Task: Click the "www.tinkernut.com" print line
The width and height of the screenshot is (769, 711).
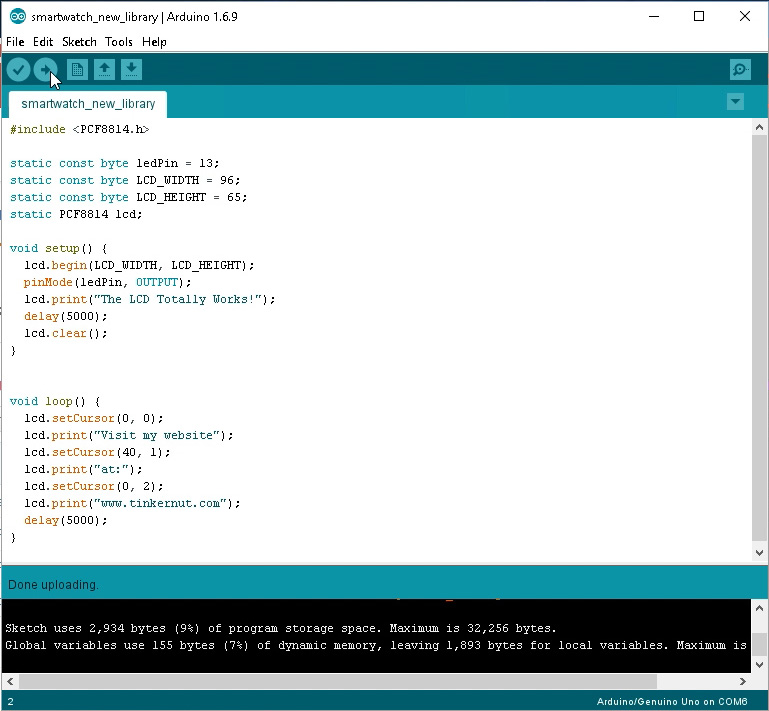Action: 132,503
